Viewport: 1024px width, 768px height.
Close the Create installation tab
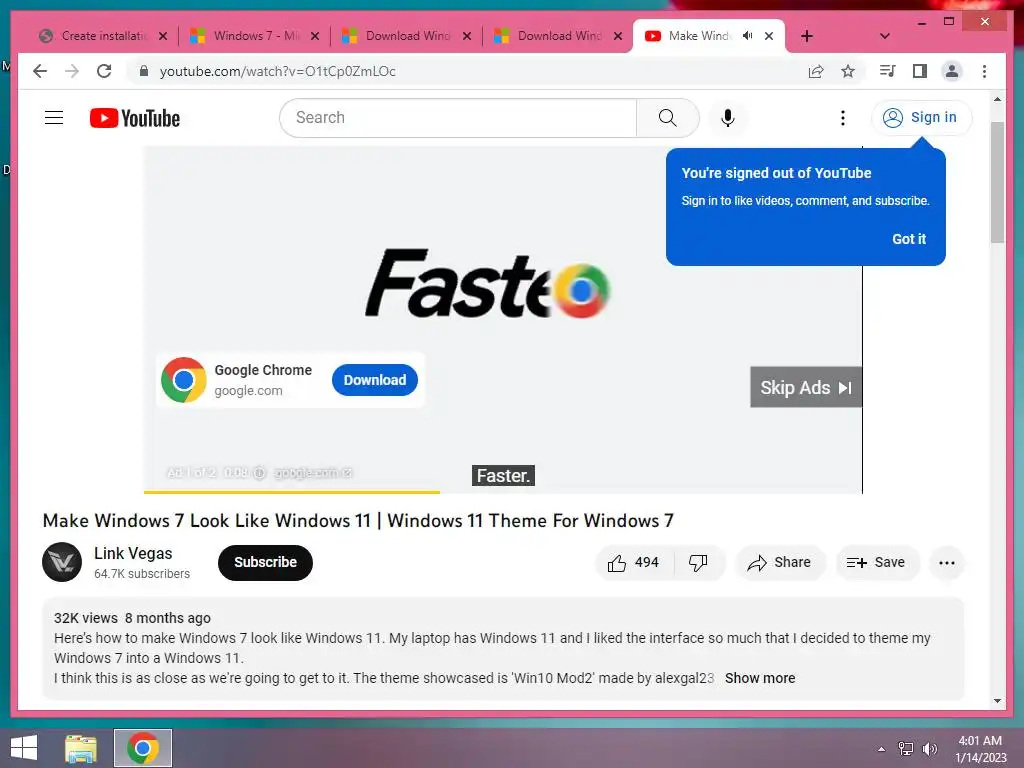(x=163, y=36)
